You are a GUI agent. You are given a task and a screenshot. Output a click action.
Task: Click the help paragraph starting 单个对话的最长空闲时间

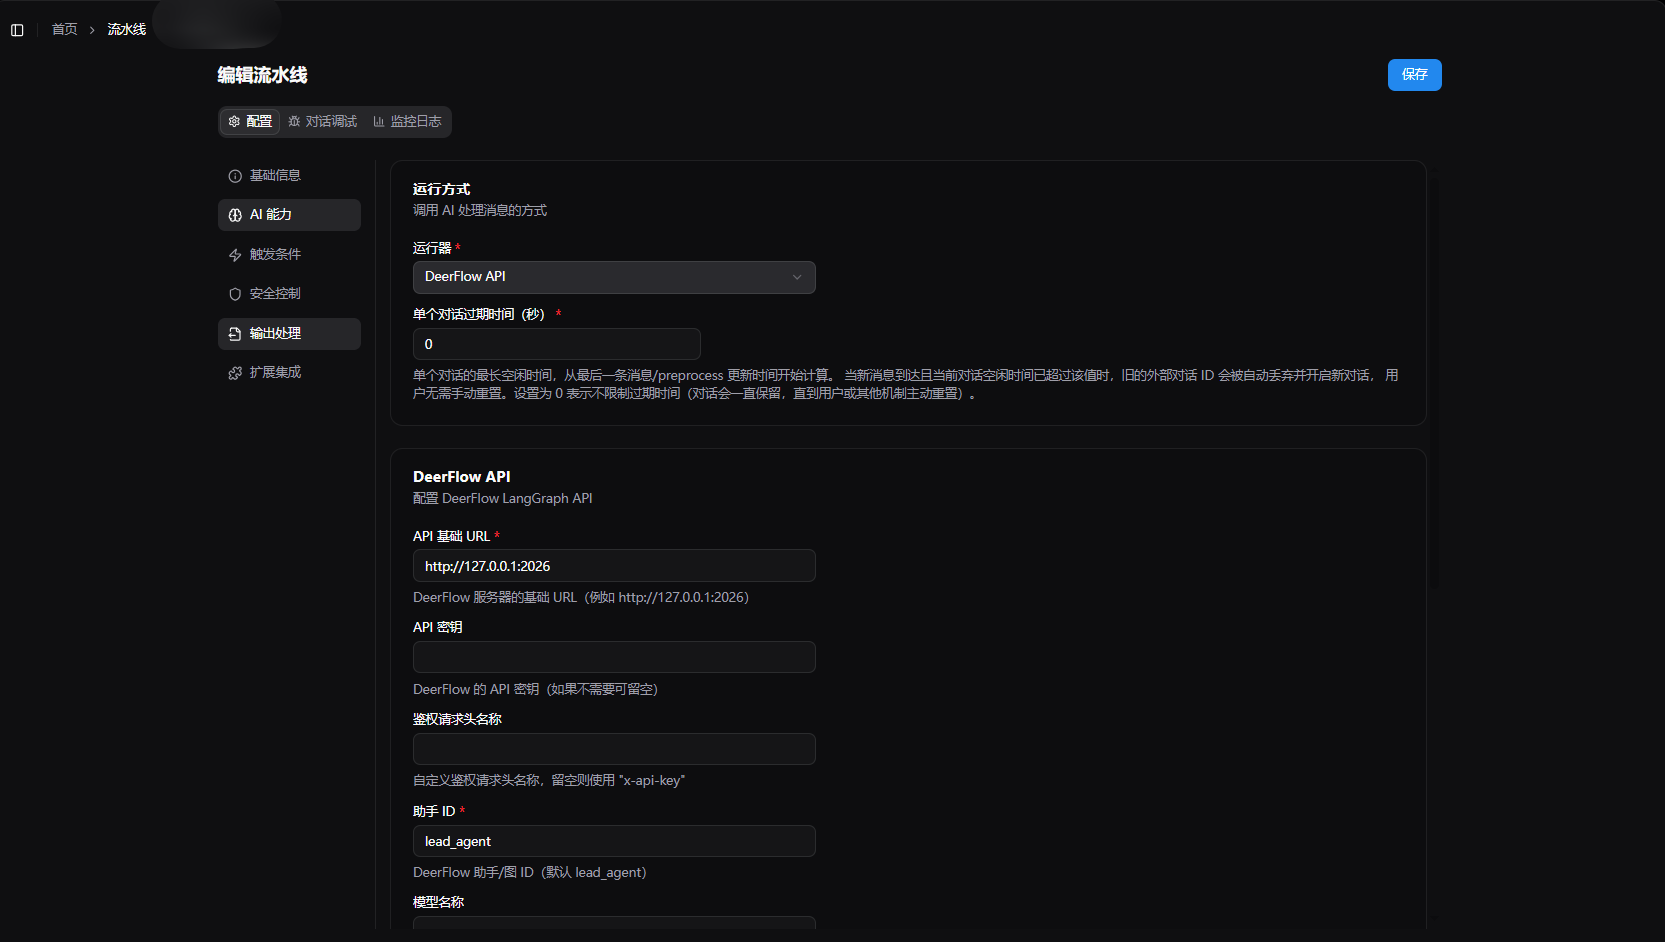pyautogui.click(x=906, y=384)
